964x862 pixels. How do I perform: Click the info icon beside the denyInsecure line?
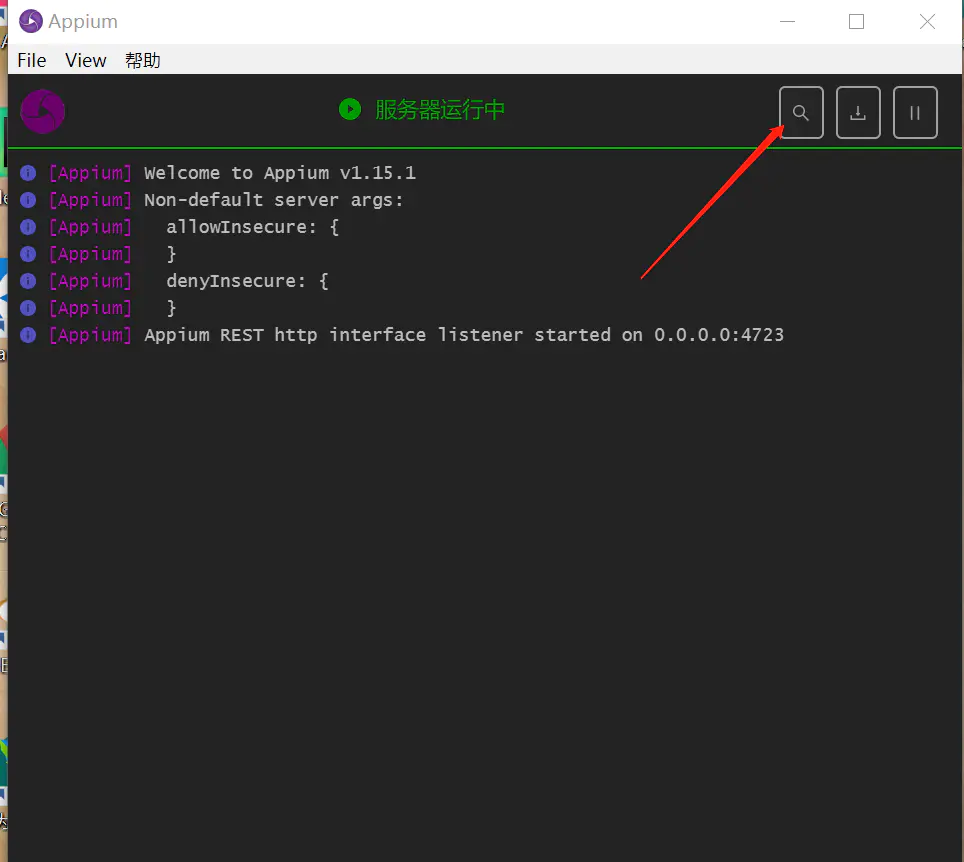pos(28,281)
